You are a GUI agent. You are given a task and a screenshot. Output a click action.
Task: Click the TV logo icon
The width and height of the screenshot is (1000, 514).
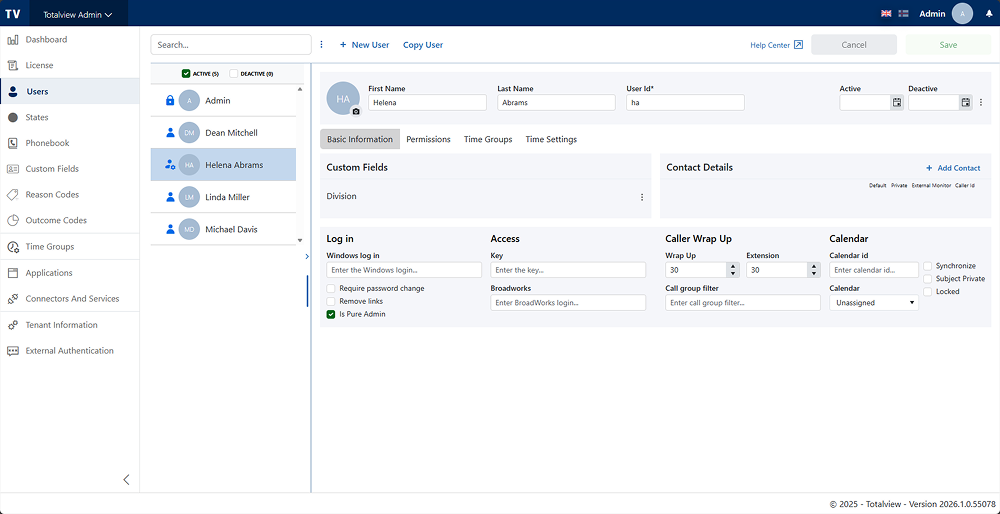[x=13, y=13]
